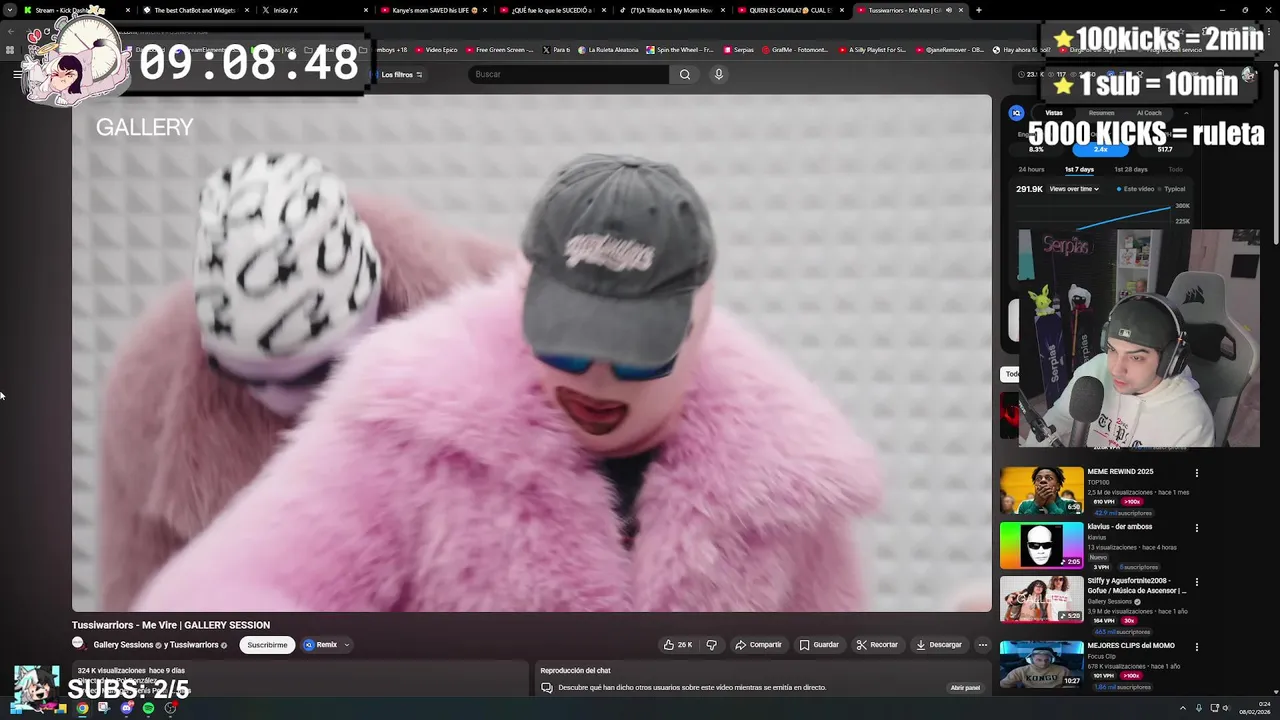
Task: Open the Video Epico bookmark
Action: [436, 49]
